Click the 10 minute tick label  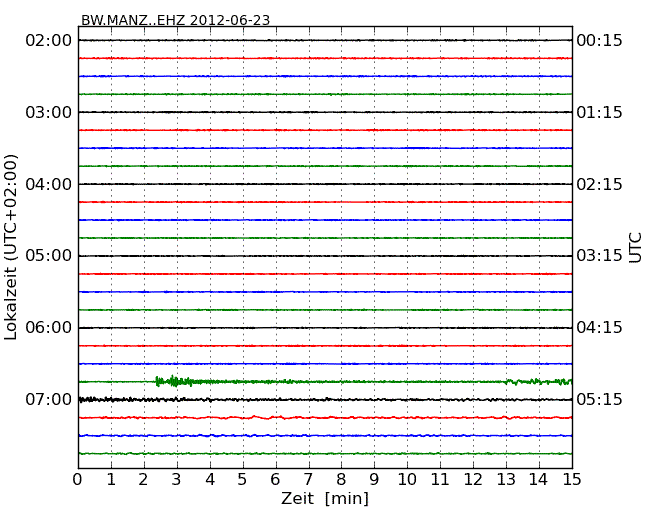407,480
